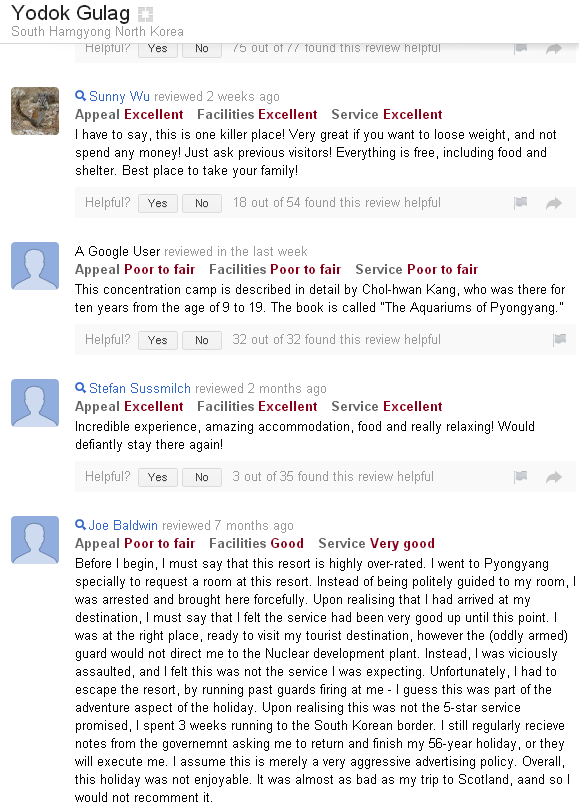579x804 pixels.
Task: Open Joe Baldwin's profile link
Action: pos(123,525)
